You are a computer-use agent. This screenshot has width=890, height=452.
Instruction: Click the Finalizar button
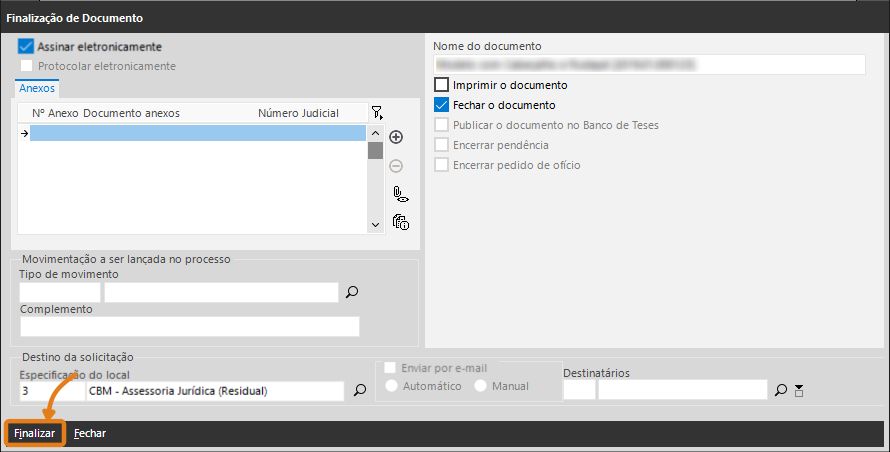(x=35, y=433)
